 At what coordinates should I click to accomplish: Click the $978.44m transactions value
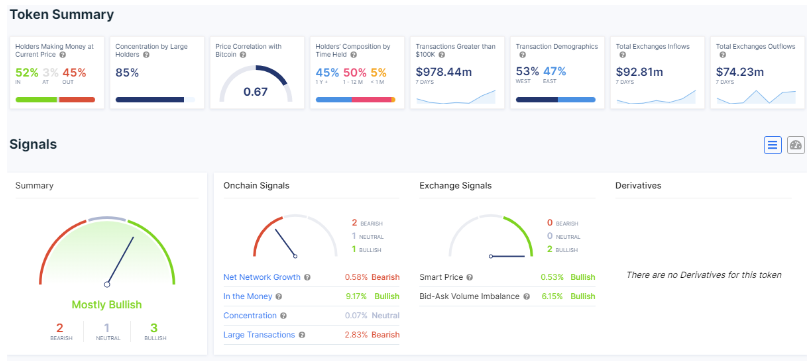click(x=444, y=72)
